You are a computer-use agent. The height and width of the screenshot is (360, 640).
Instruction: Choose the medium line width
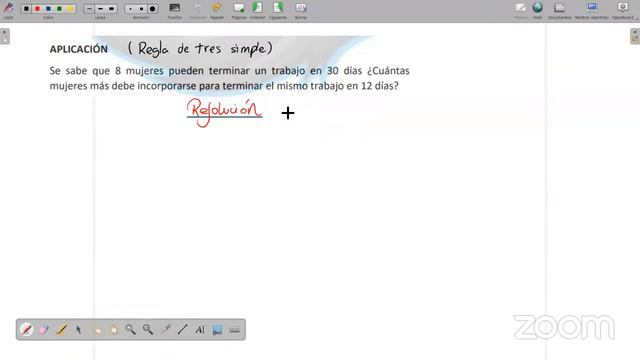(x=100, y=9)
